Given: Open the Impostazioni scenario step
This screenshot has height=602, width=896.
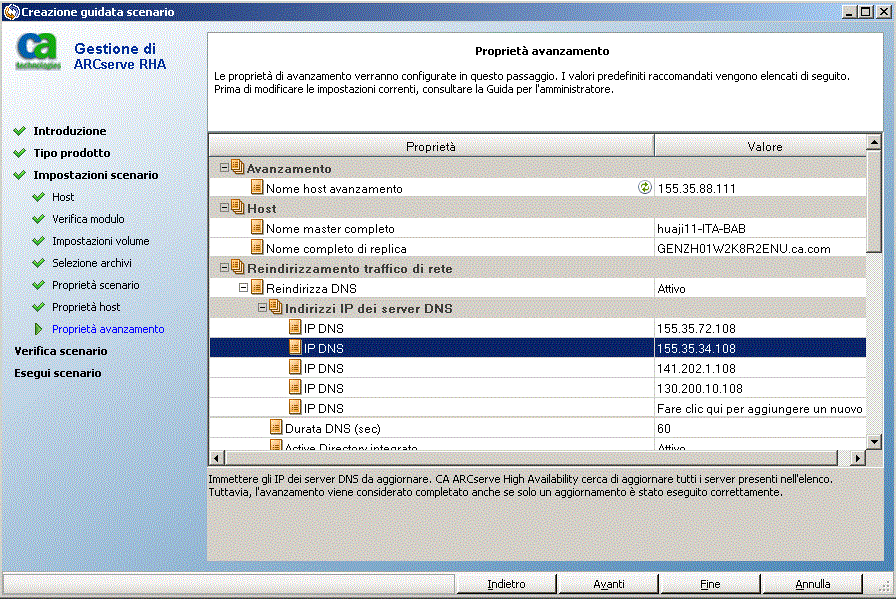Looking at the screenshot, I should click(x=95, y=175).
